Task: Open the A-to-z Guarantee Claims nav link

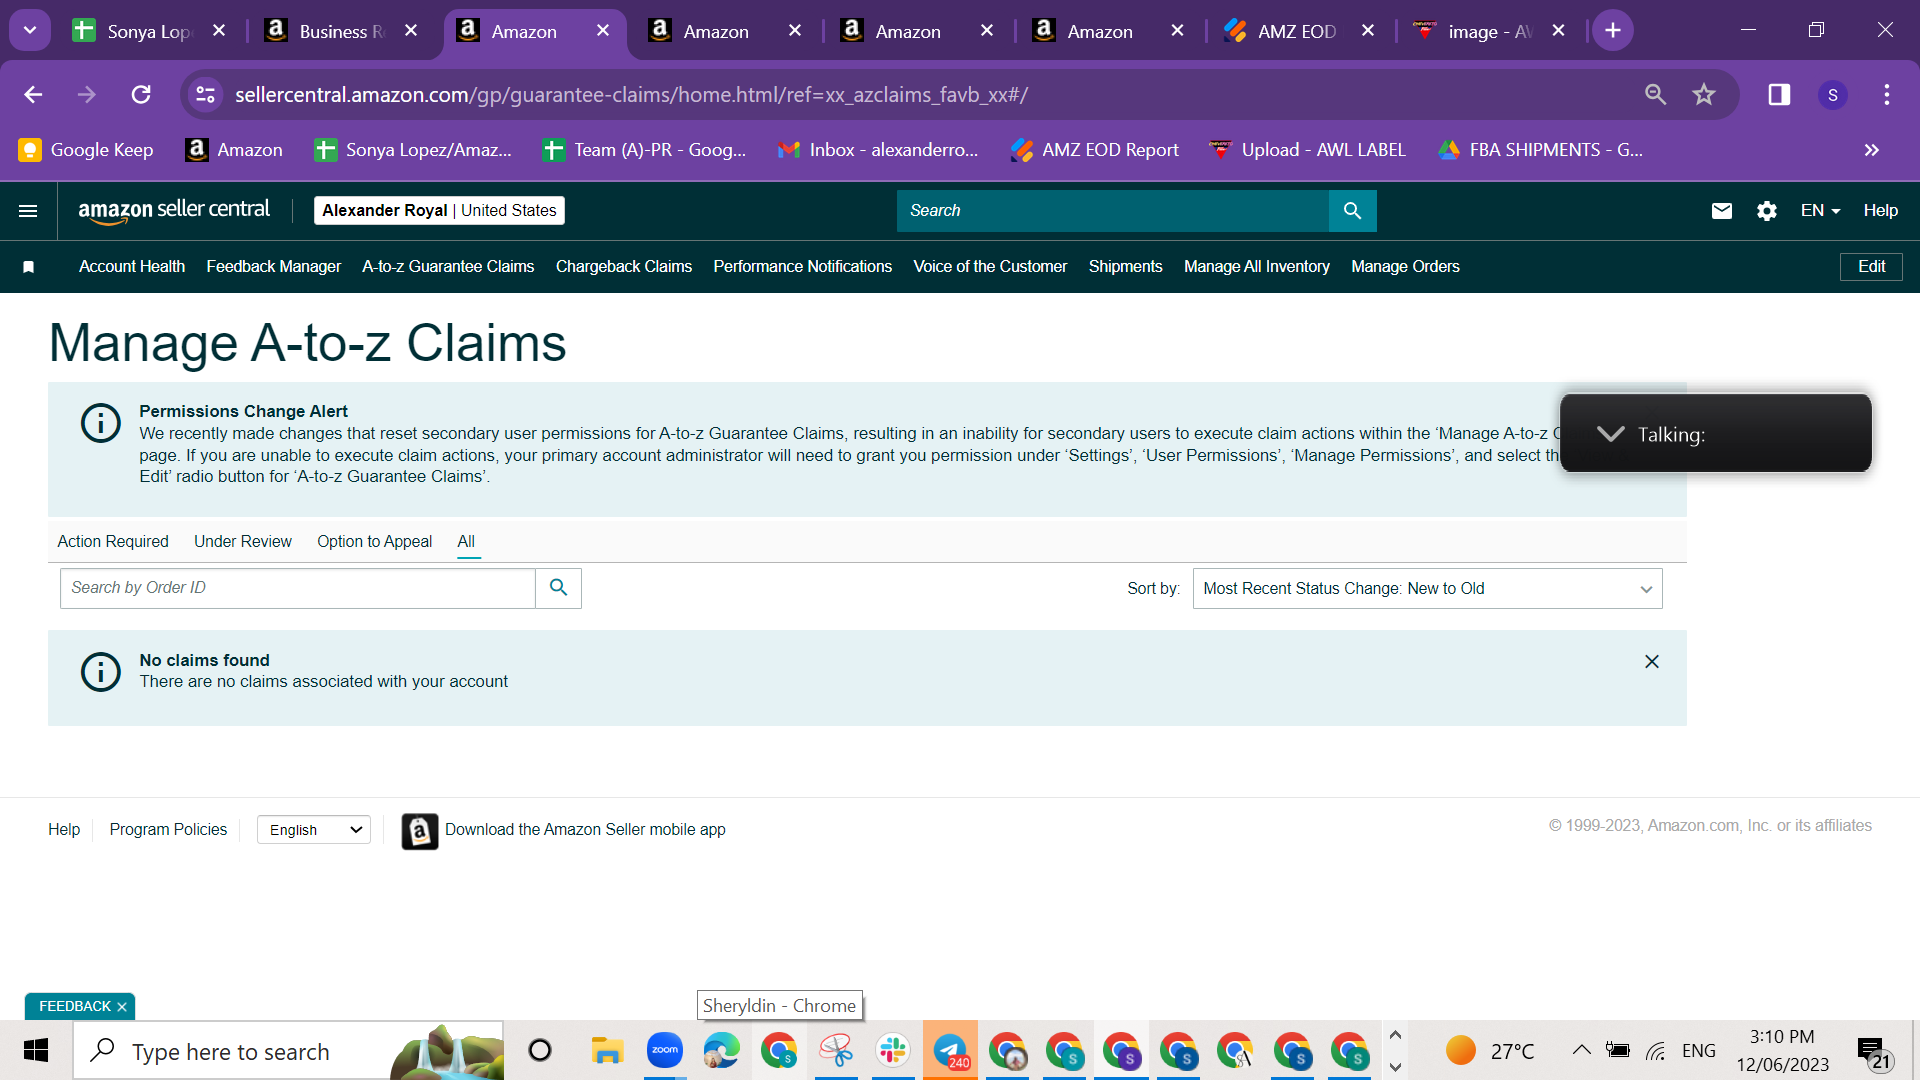Action: [448, 267]
